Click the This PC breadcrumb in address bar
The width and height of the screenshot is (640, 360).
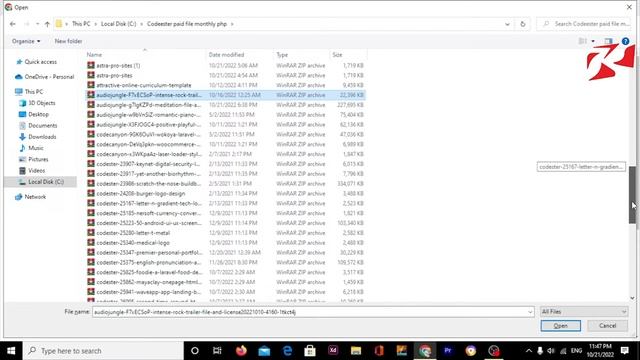81,24
